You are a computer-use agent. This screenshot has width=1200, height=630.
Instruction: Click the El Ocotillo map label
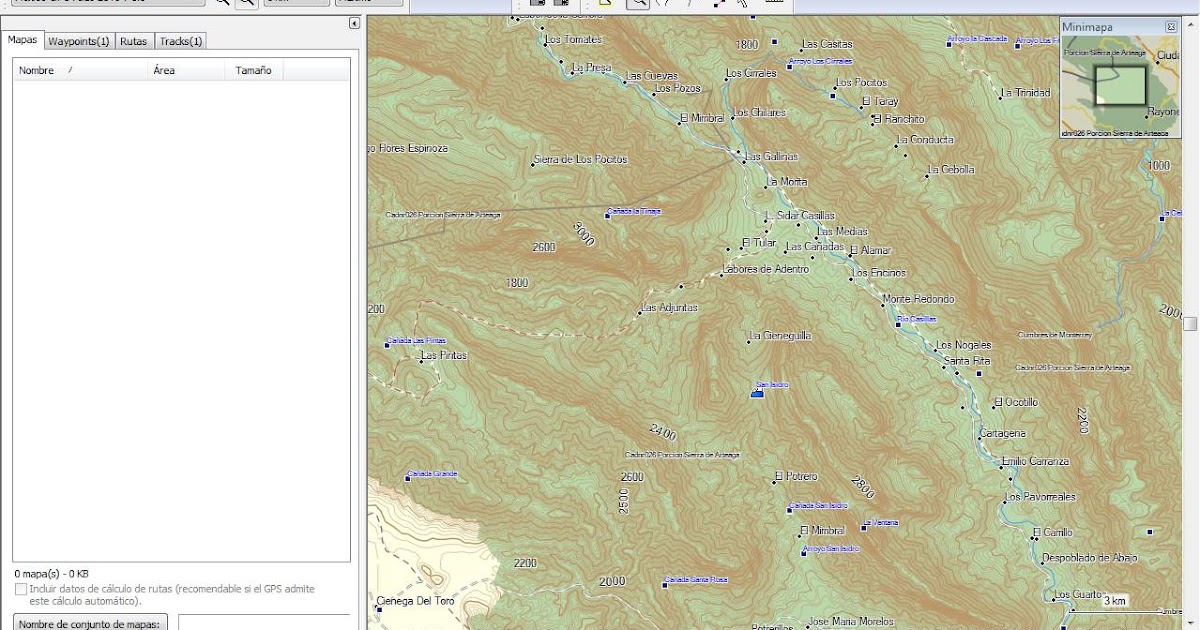pyautogui.click(x=1016, y=402)
